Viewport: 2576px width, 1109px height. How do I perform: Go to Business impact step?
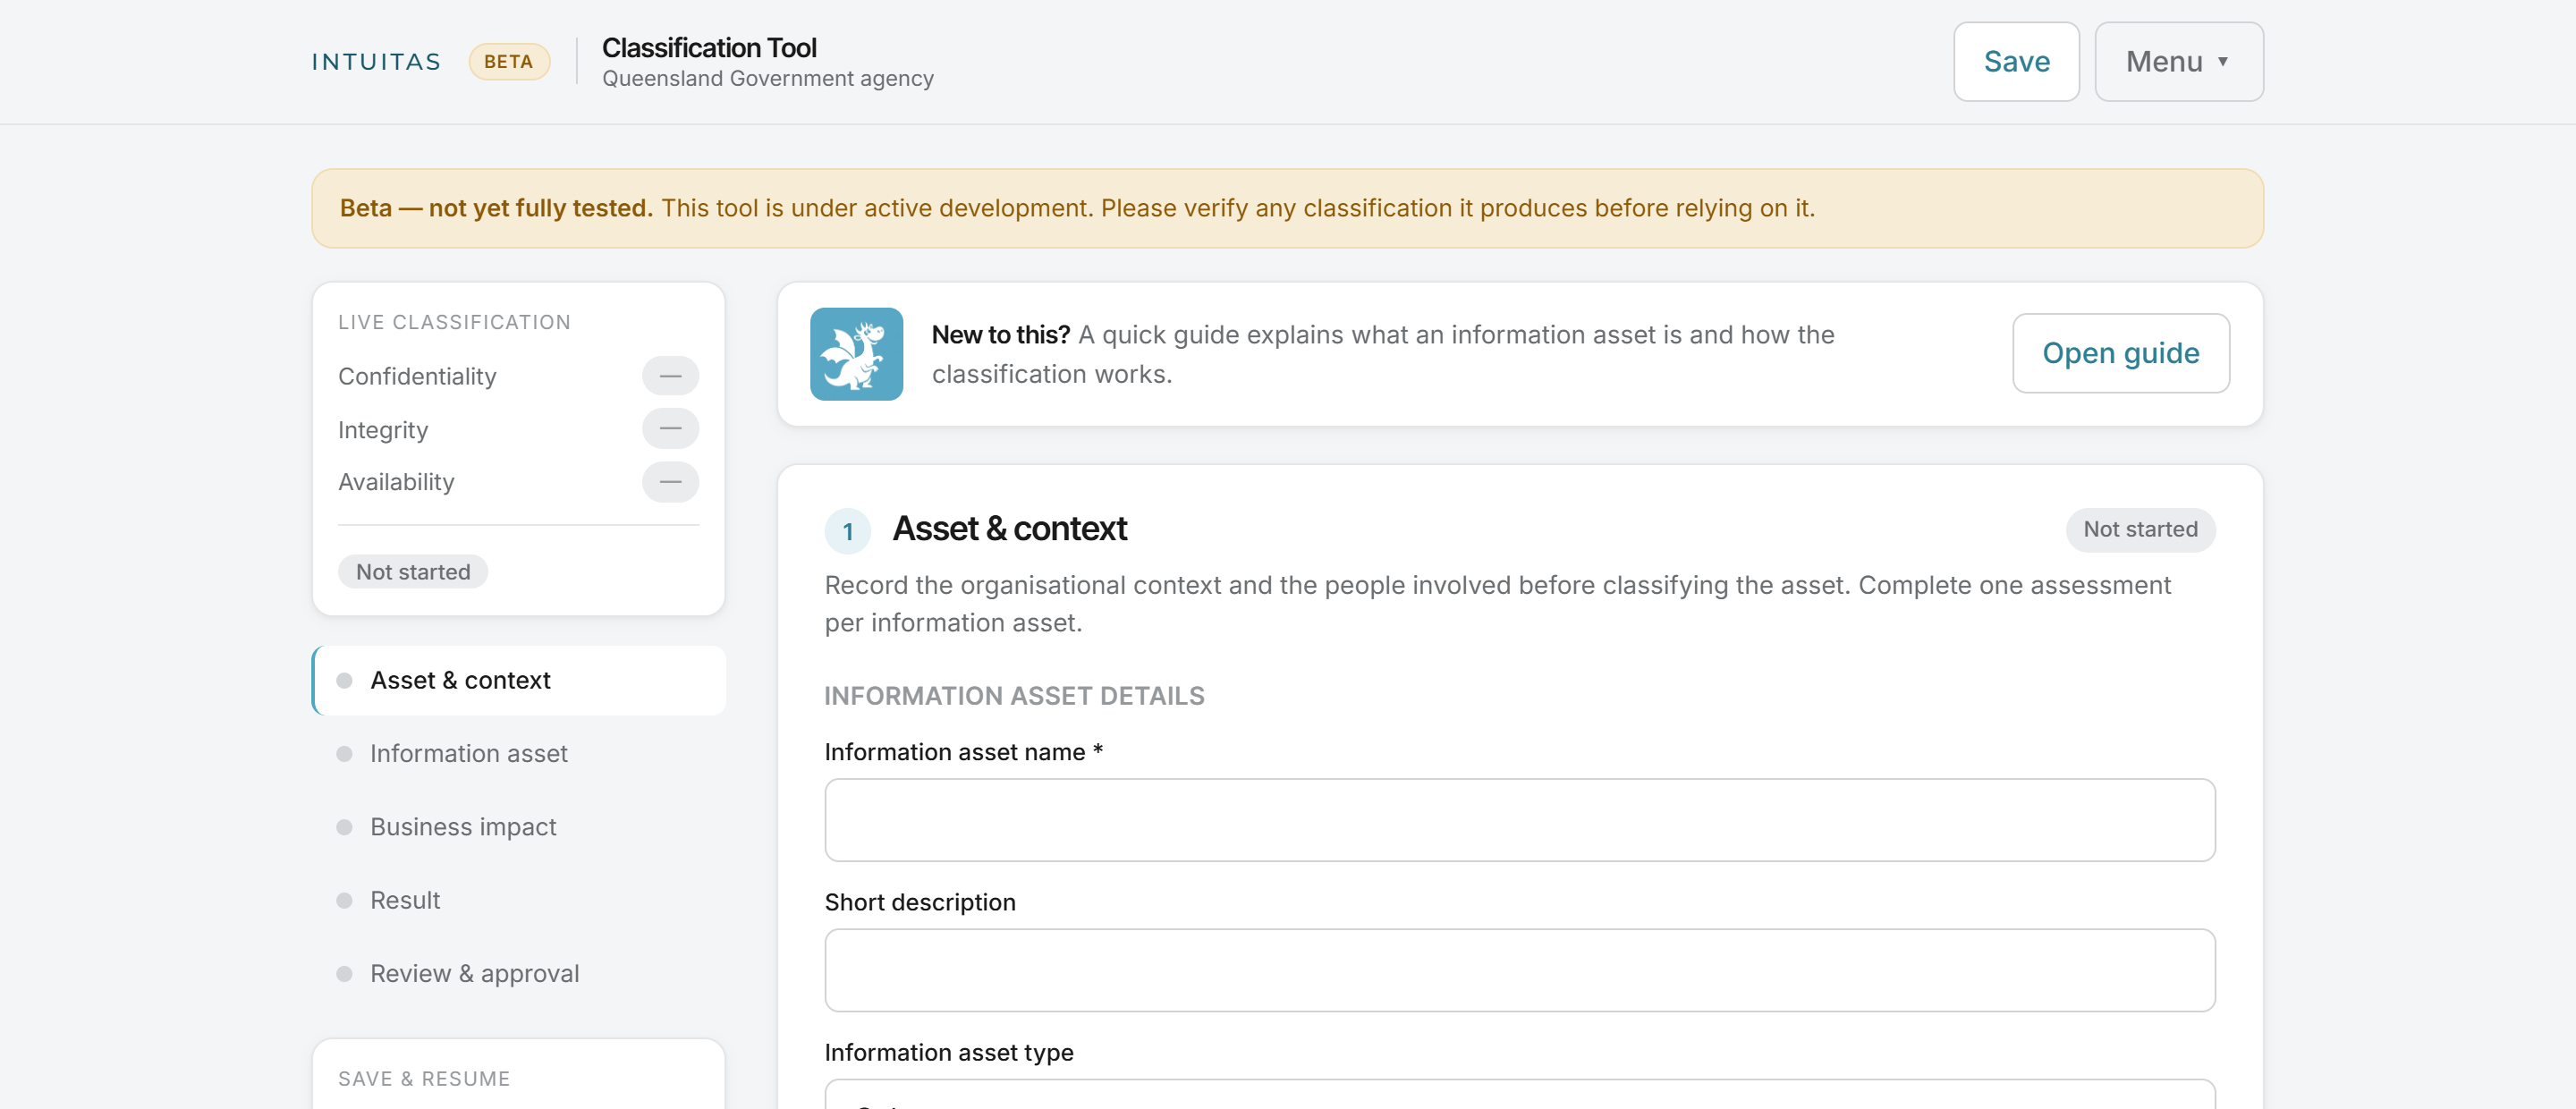coord(518,827)
